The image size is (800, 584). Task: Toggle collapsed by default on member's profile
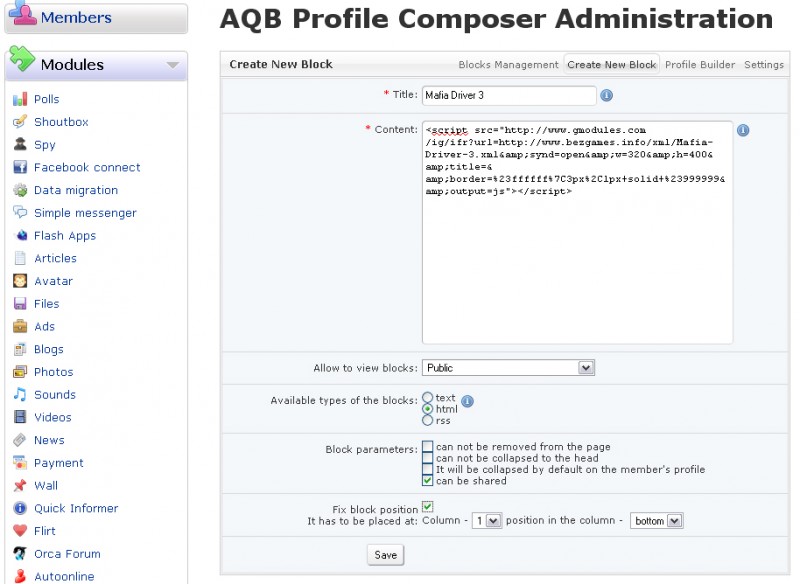(x=428, y=469)
